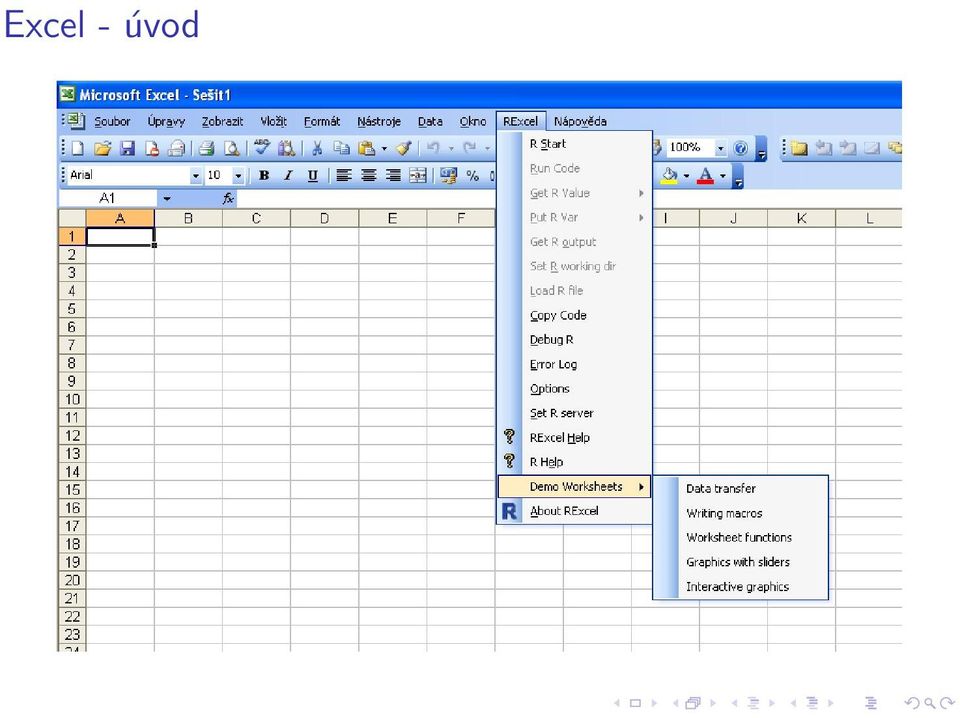Open the Vložit menu

(x=273, y=121)
